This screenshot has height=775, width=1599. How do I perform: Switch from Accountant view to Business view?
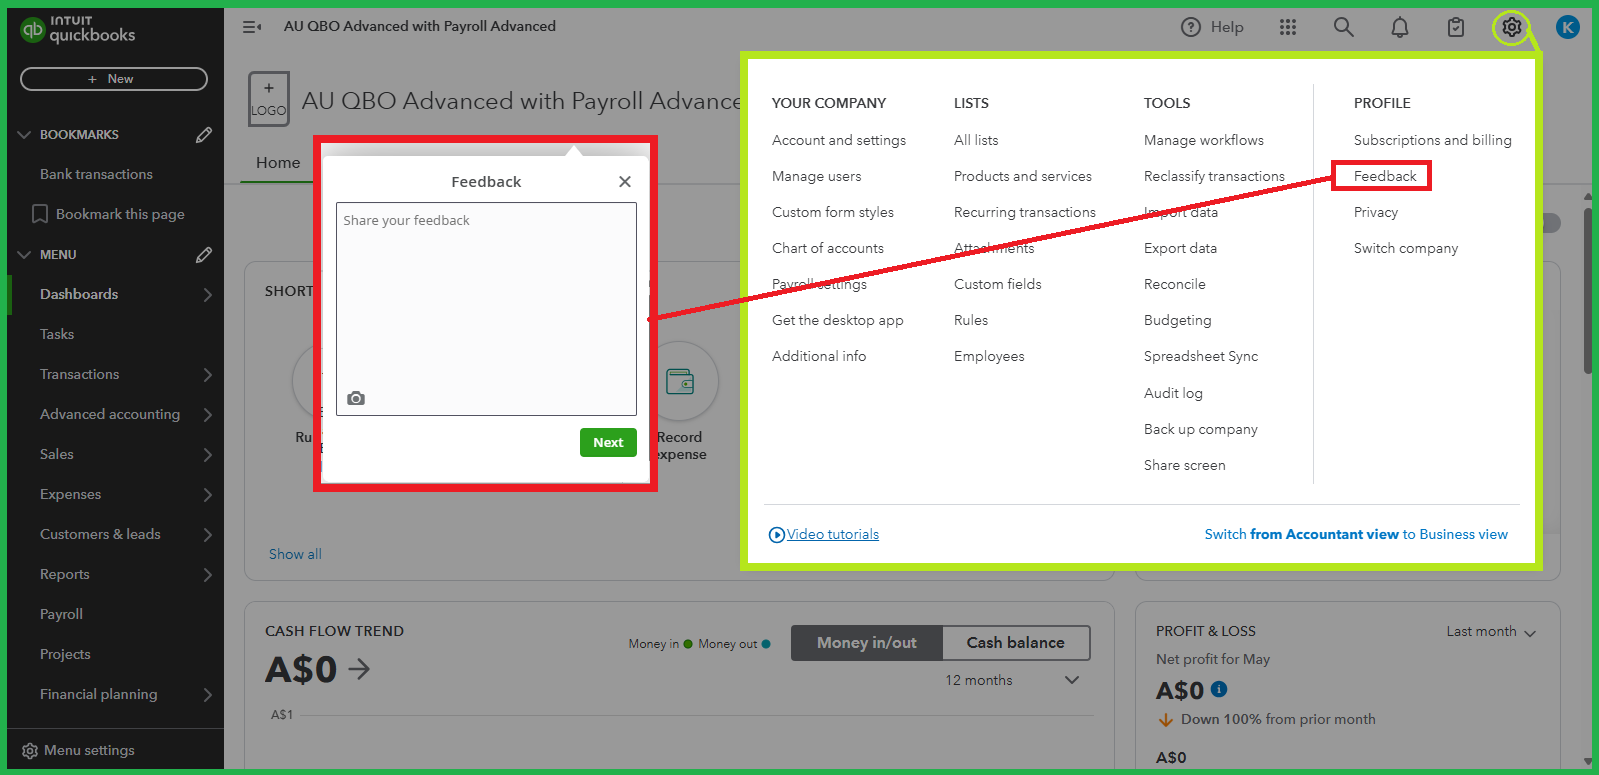1355,534
